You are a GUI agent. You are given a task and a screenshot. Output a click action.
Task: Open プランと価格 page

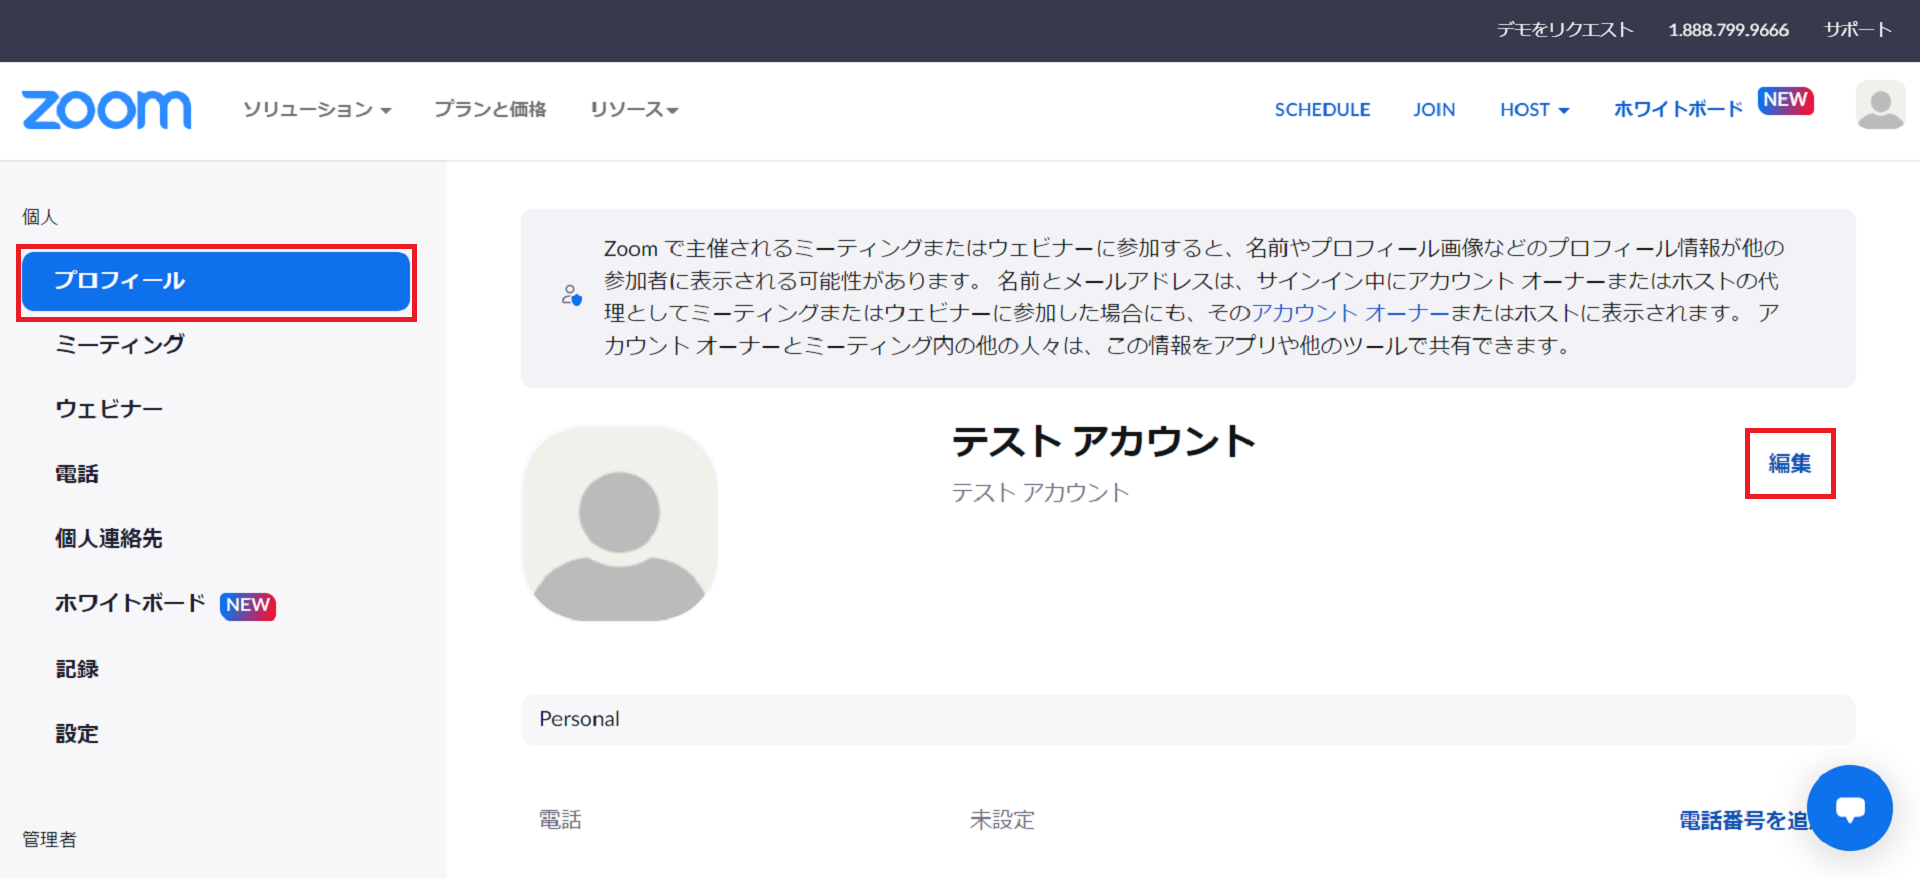click(x=490, y=110)
